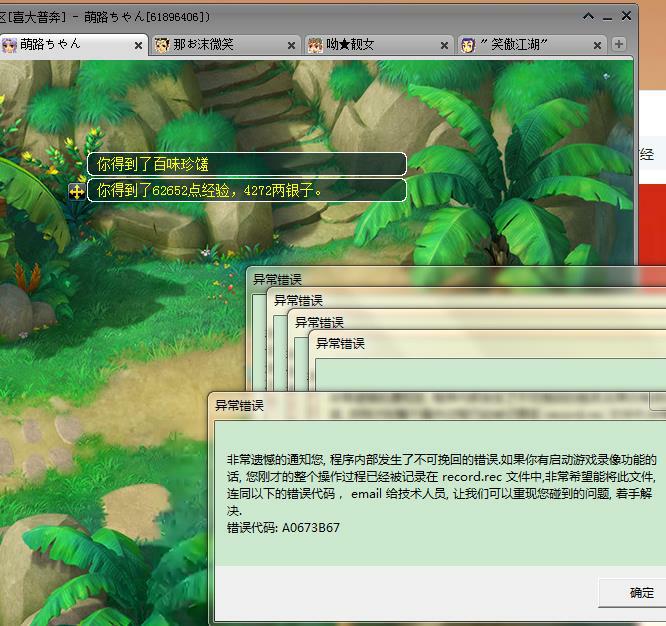Close the game window
The height and width of the screenshot is (626, 666).
pos(626,16)
